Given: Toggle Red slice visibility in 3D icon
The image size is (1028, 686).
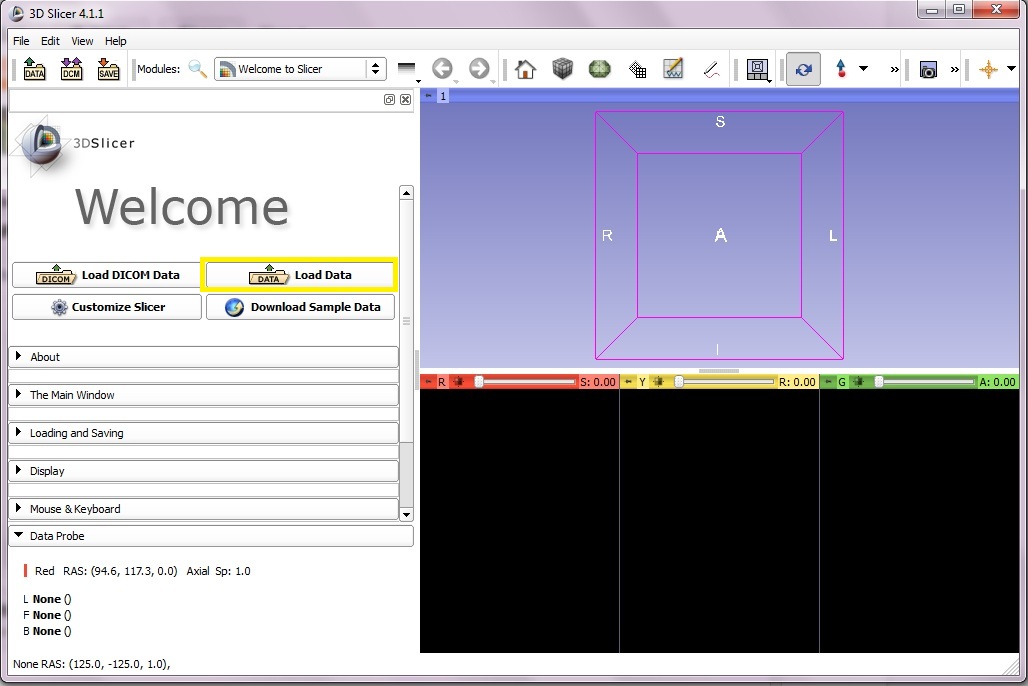Looking at the screenshot, I should tap(458, 382).
